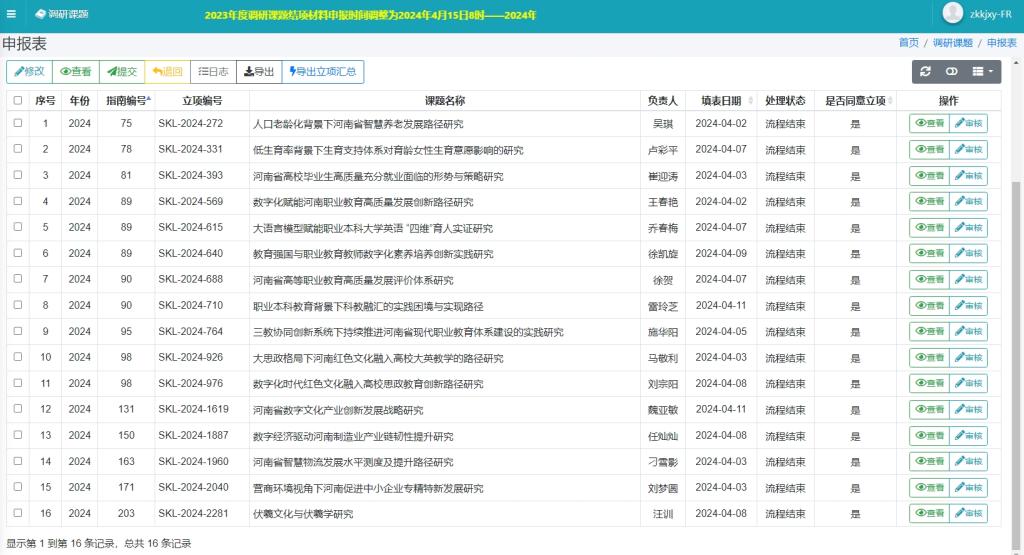This screenshot has width=1024, height=555.
Task: Click the hamburger menu icon at top left
Action: [x=12, y=14]
